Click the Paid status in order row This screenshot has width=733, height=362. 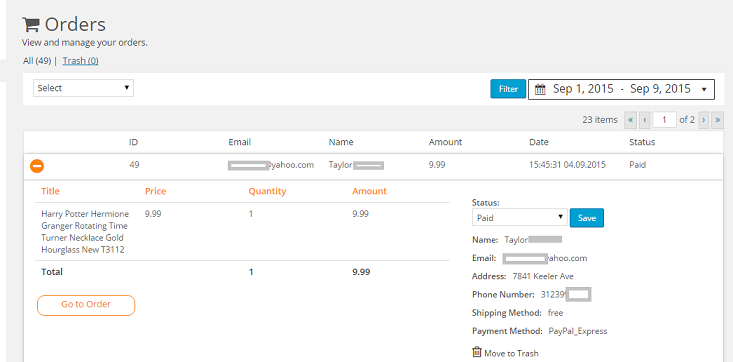point(638,165)
